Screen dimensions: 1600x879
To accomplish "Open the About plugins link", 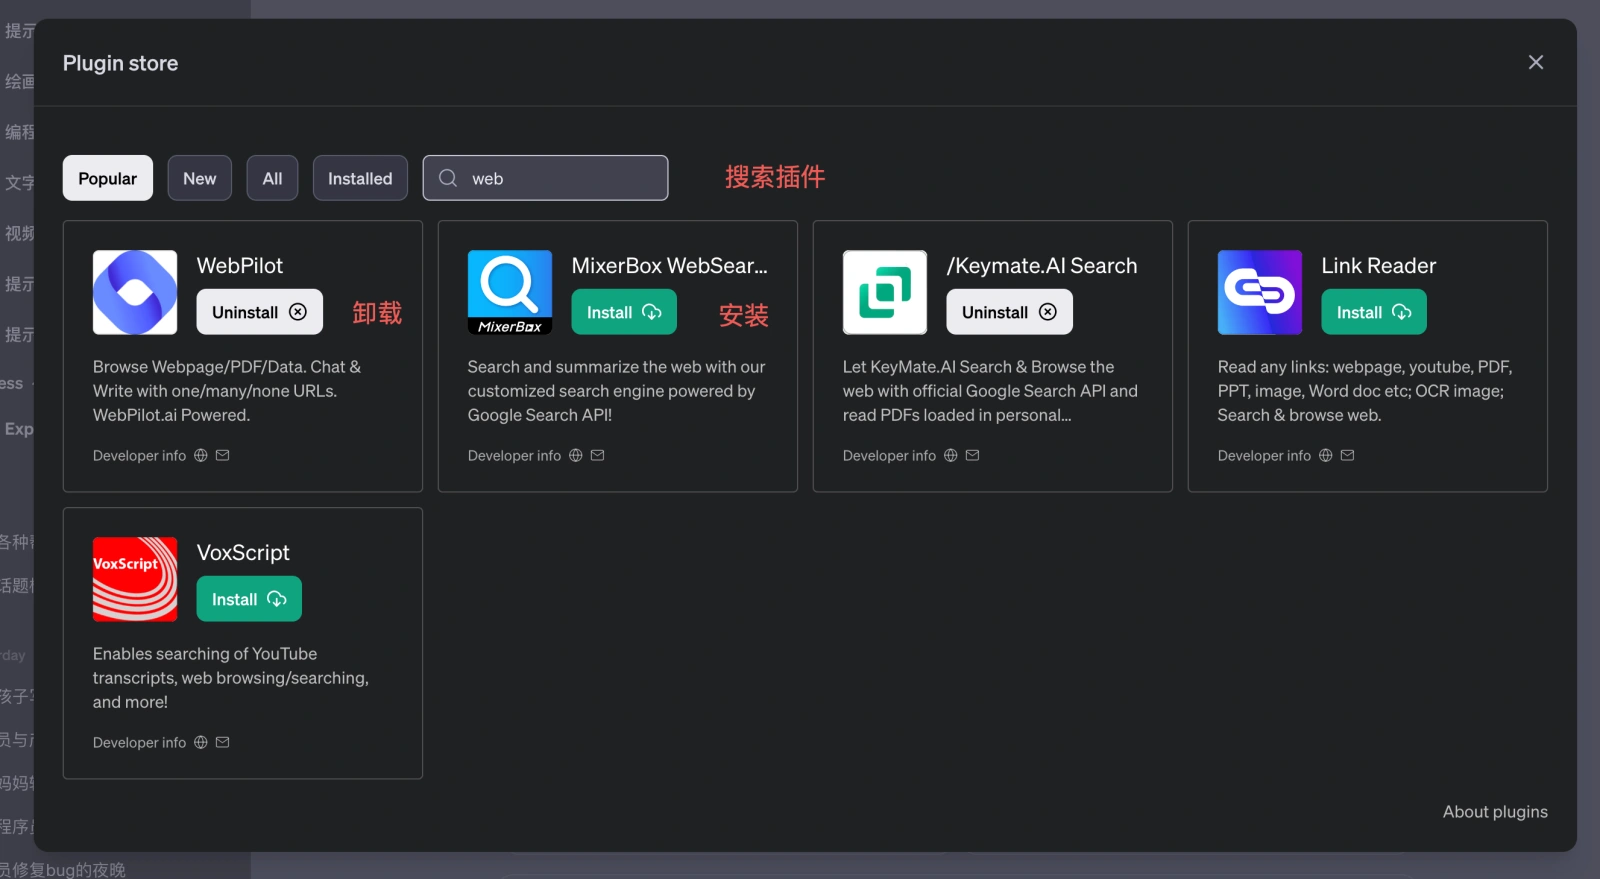I will 1495,812.
